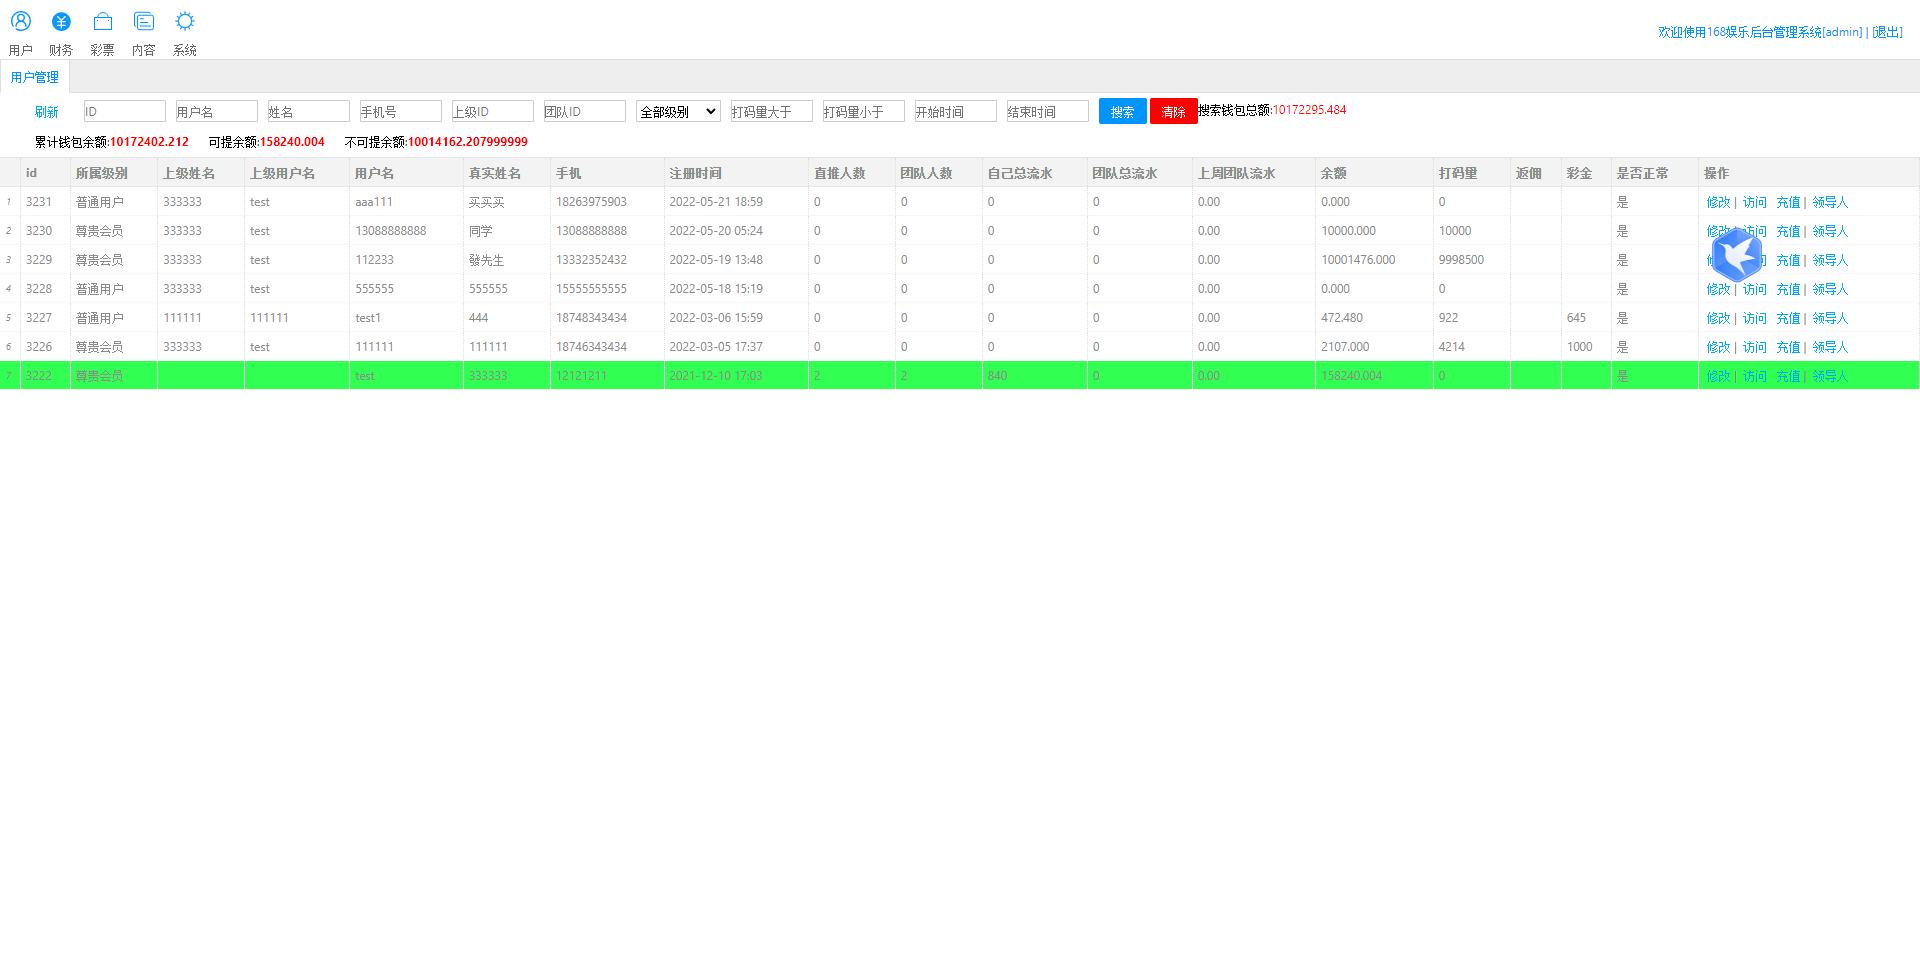Click the blue bird floating icon
Image resolution: width=1920 pixels, height=963 pixels.
[1737, 255]
